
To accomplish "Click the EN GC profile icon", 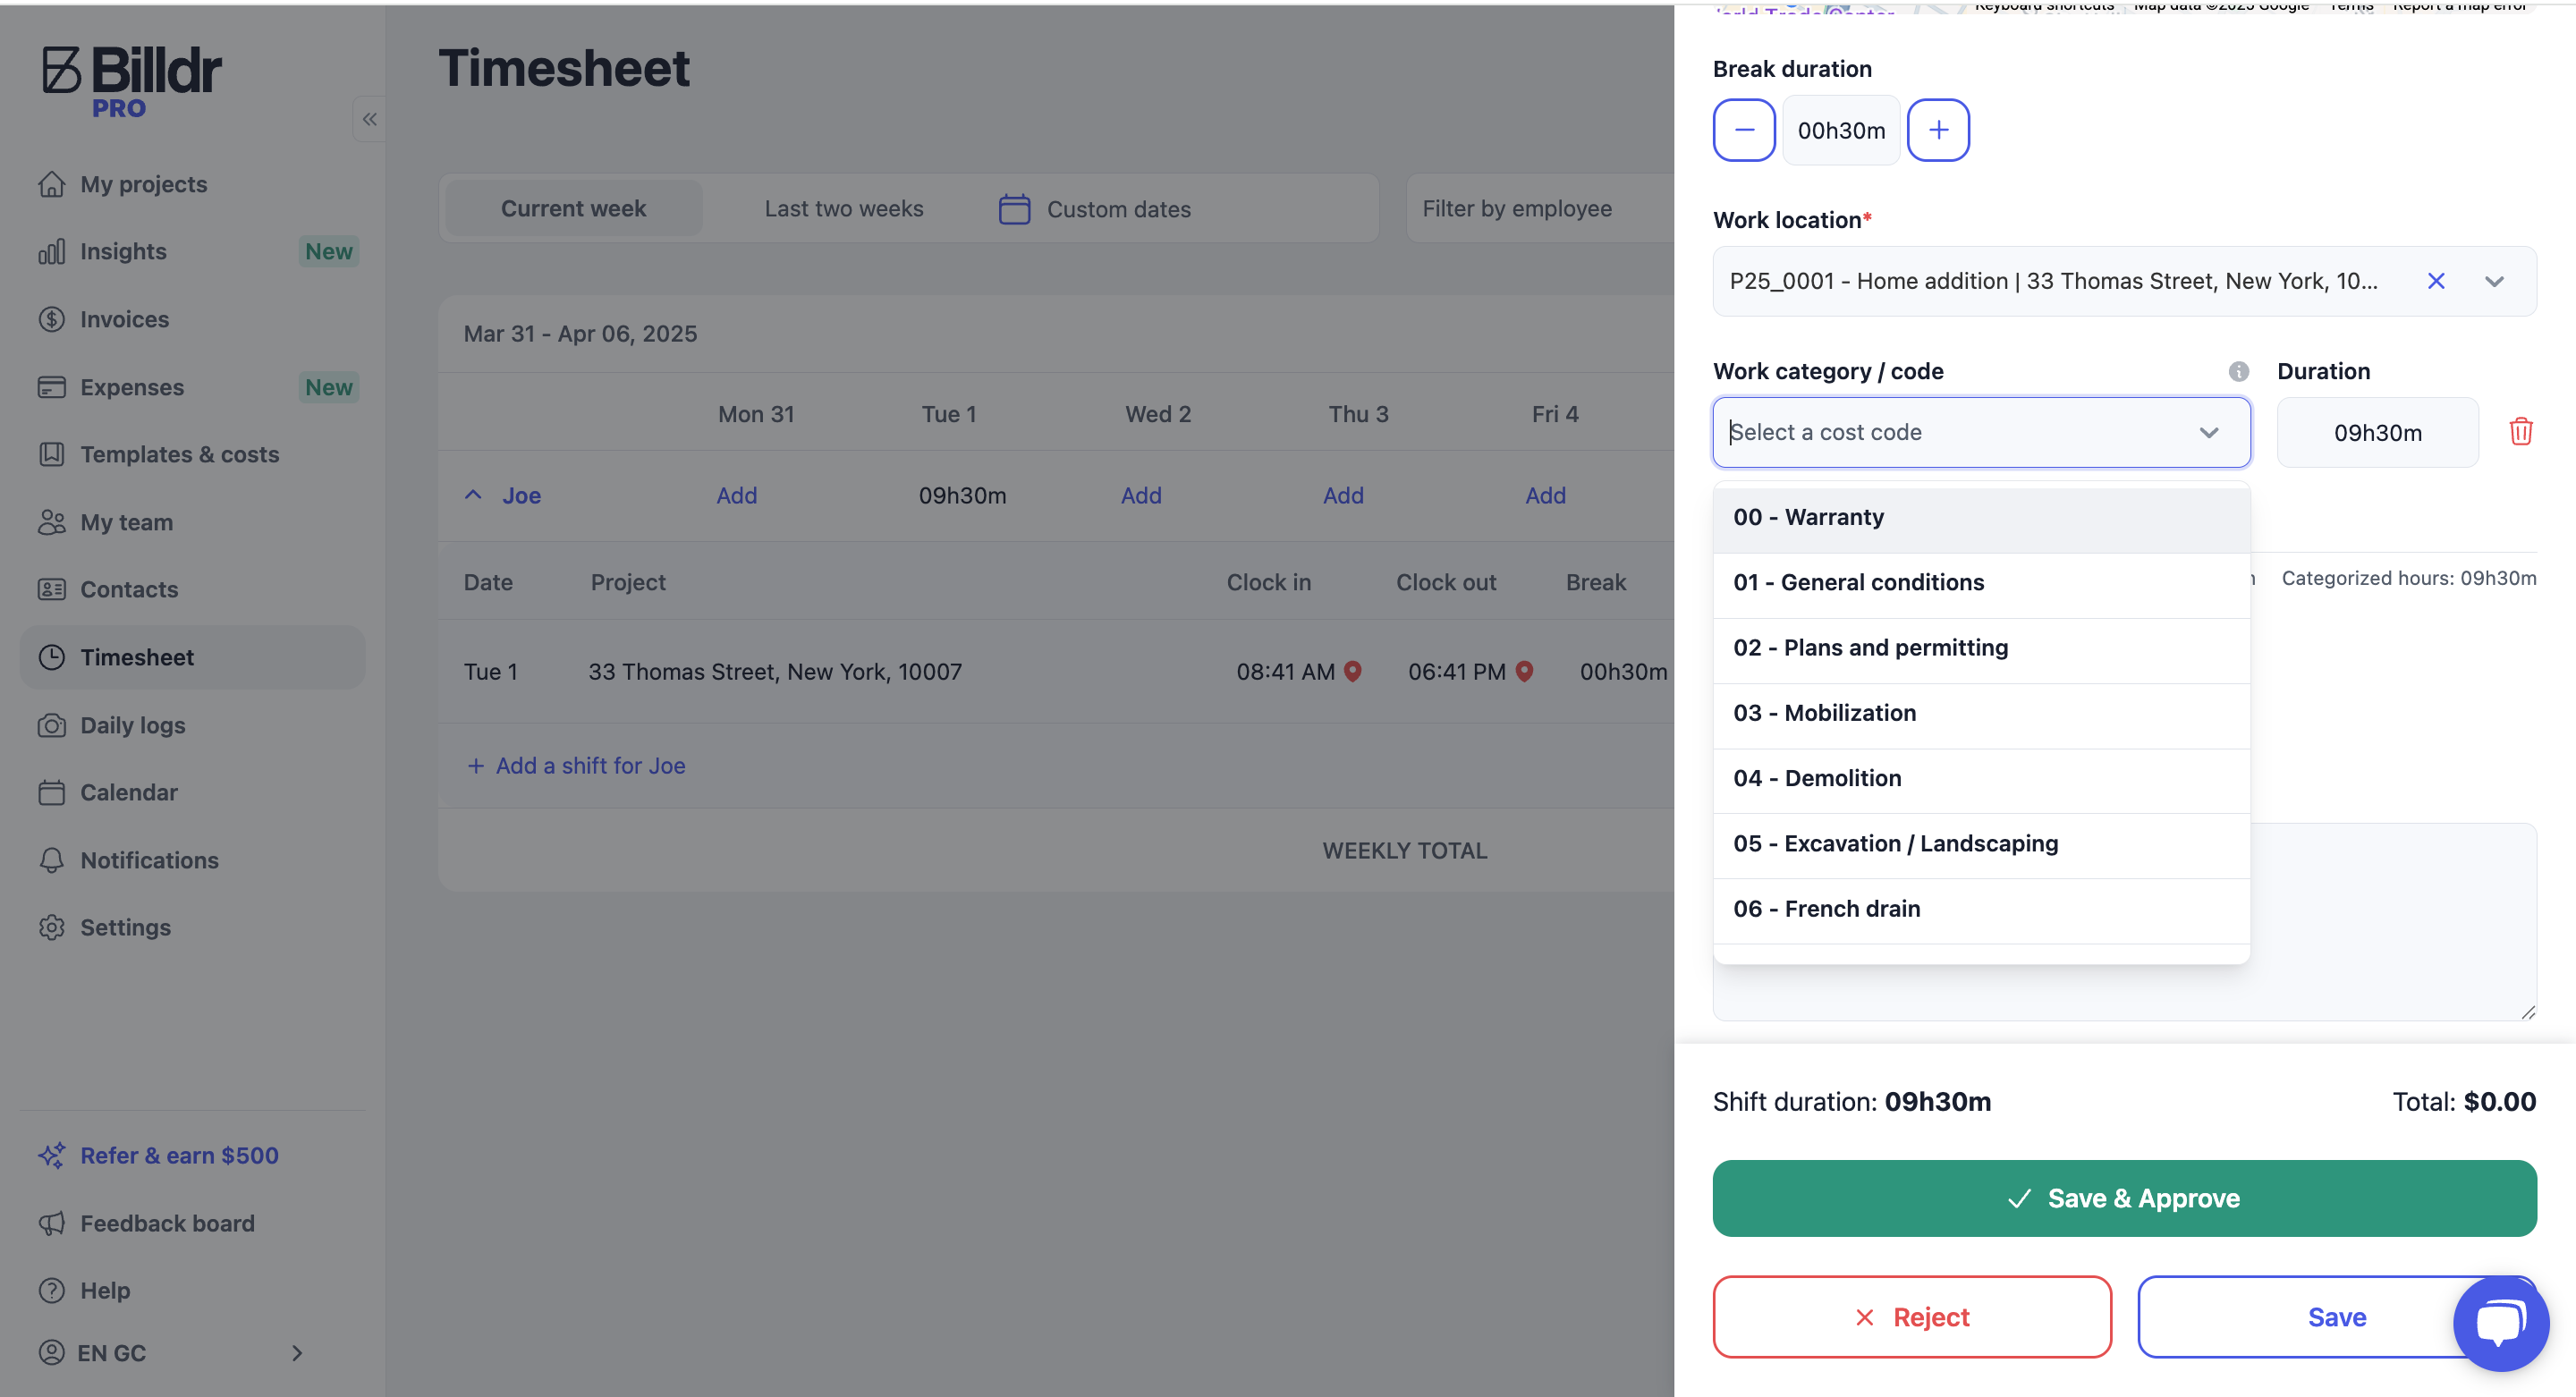I will pos(52,1353).
